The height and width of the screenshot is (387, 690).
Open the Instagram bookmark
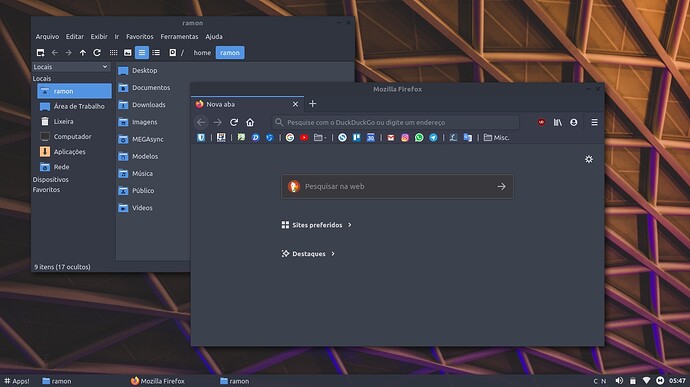405,138
